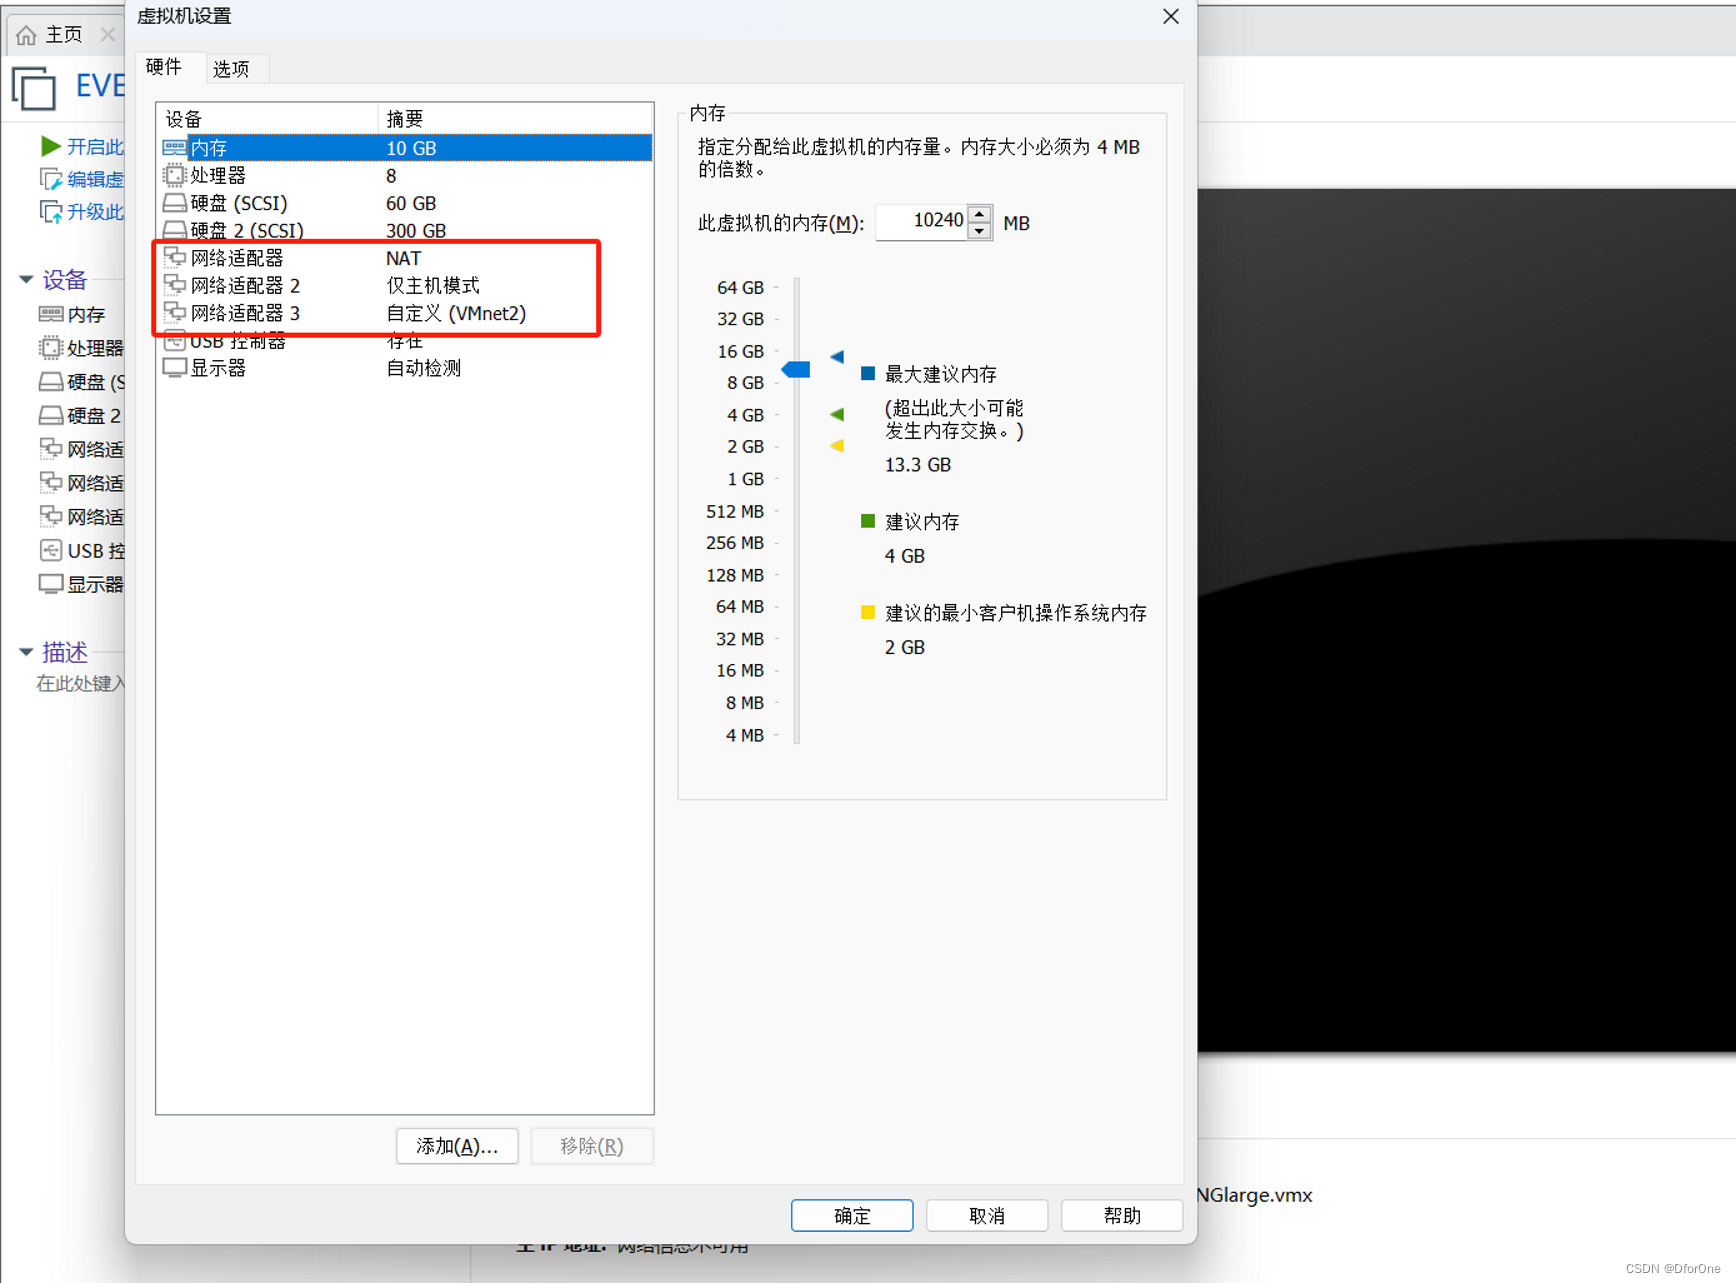Click sidebar 内存 memory icon in main window

coord(50,314)
